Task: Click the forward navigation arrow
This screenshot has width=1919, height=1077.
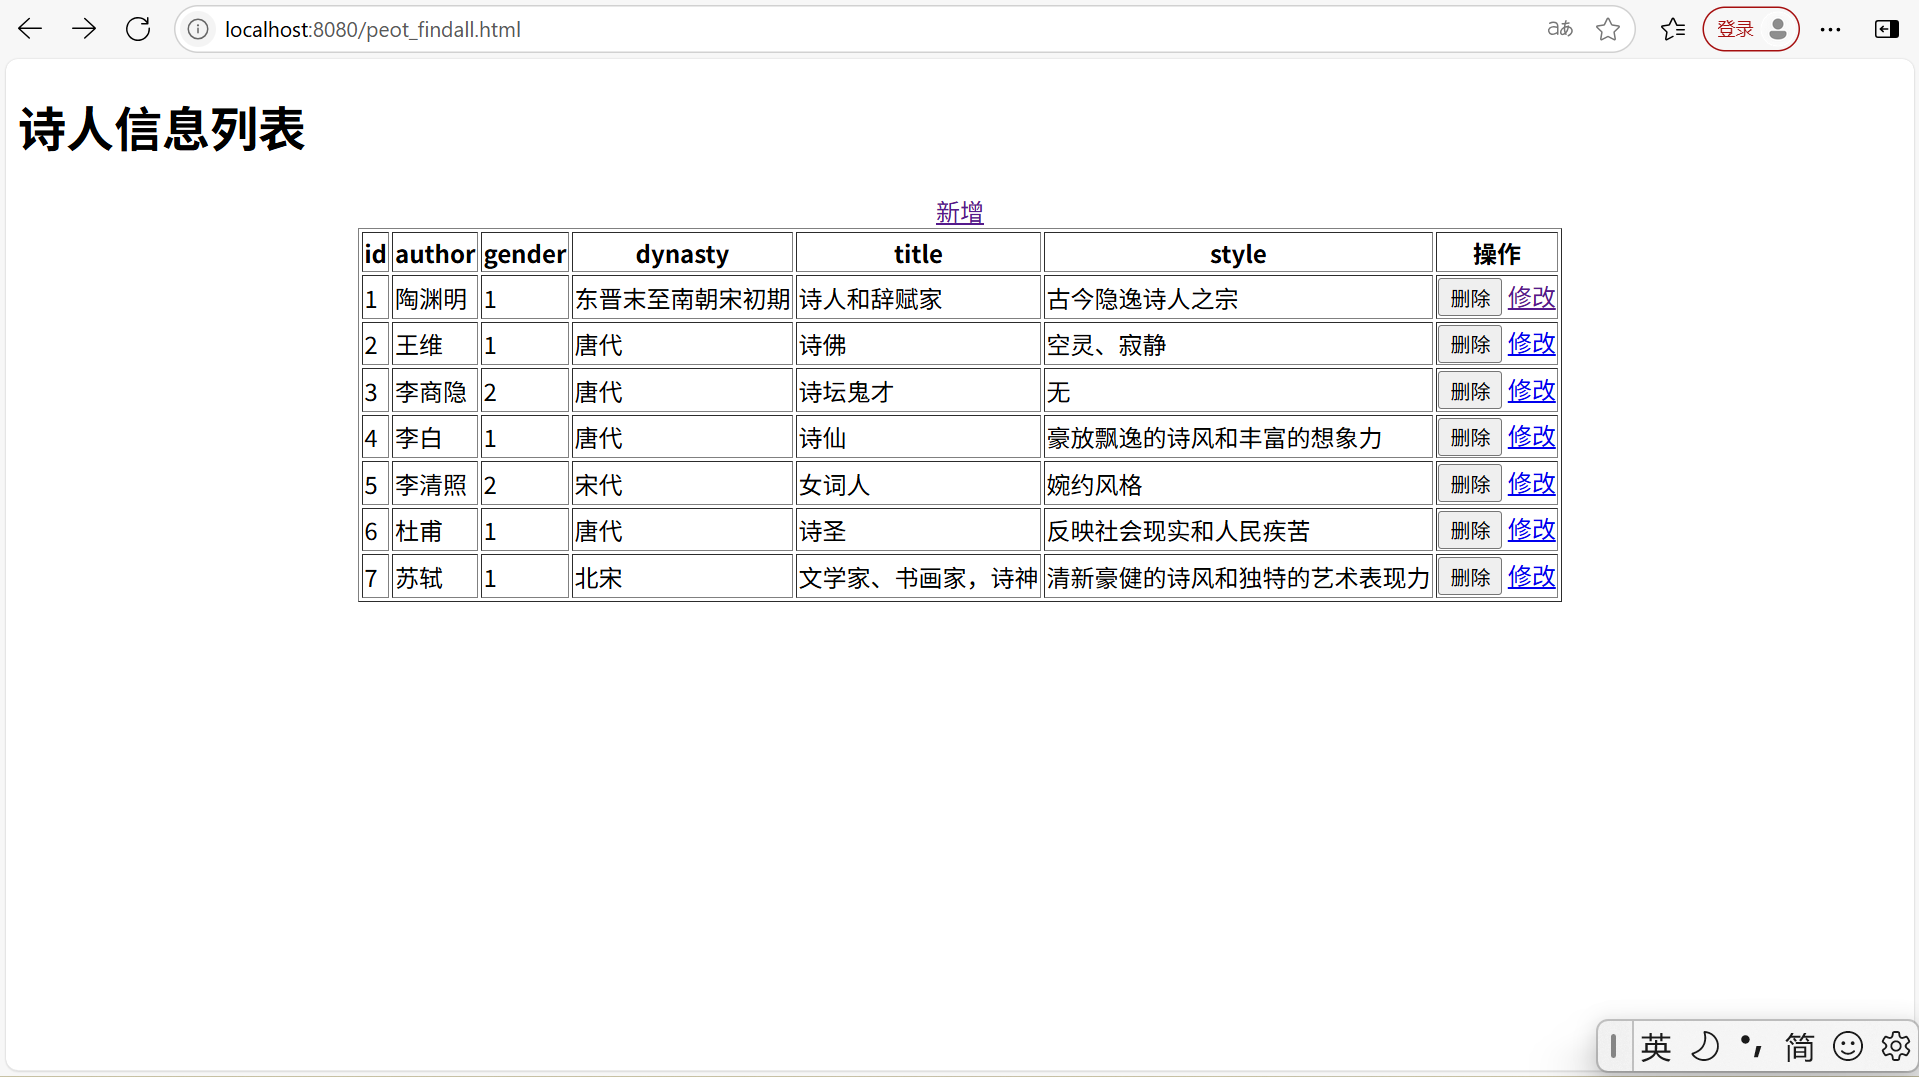Action: coord(84,28)
